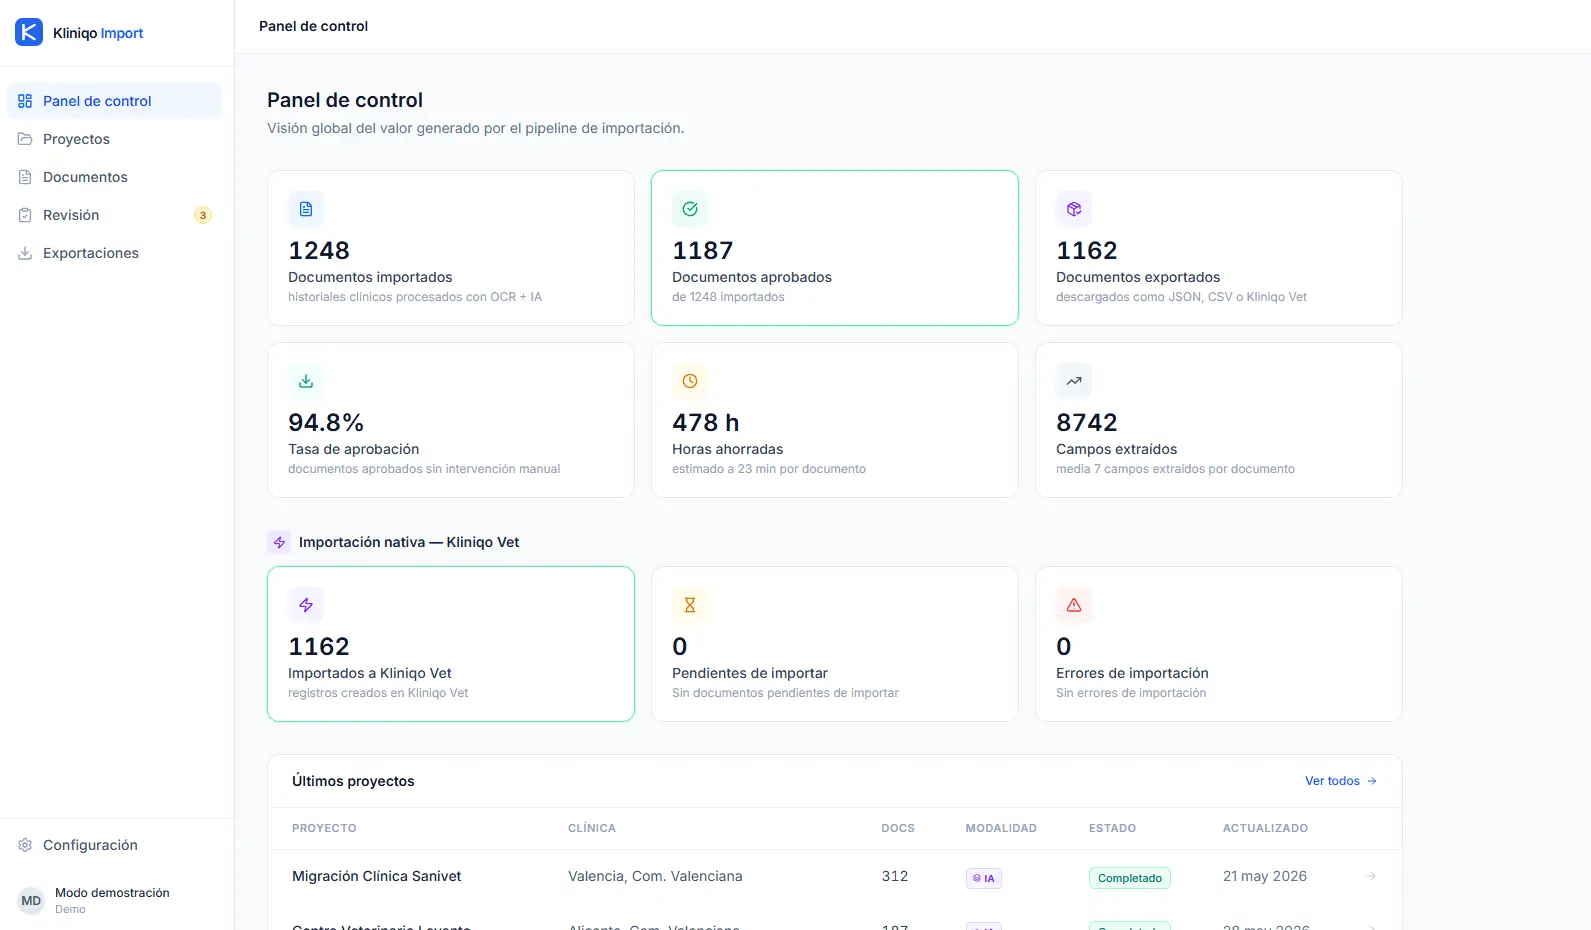Click the Valencia, Com. Valenciana clinic cell
Viewport: 1591px width, 930px height.
click(655, 876)
